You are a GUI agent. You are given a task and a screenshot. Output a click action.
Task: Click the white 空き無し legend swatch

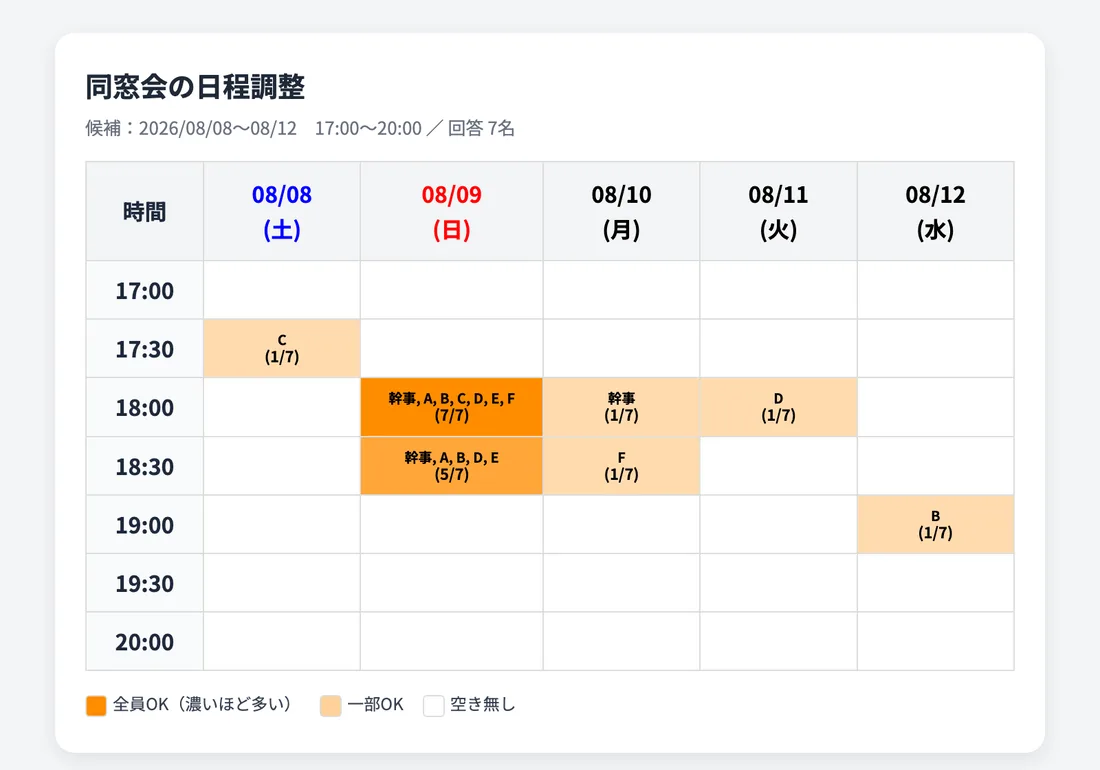point(434,705)
